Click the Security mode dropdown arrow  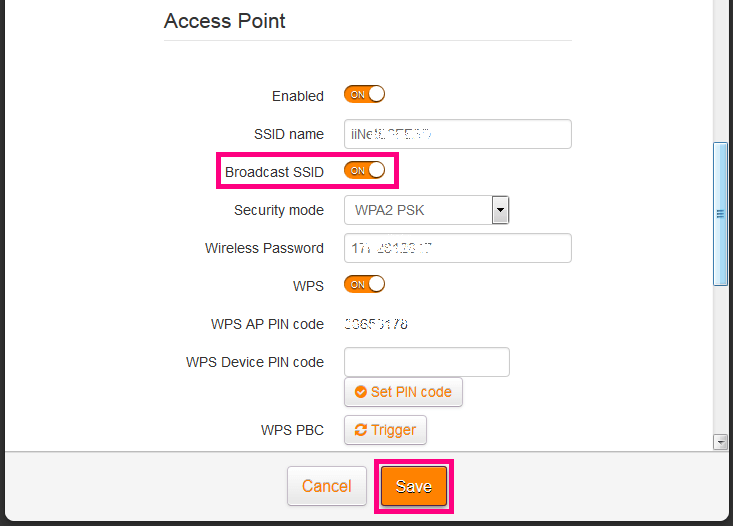501,210
